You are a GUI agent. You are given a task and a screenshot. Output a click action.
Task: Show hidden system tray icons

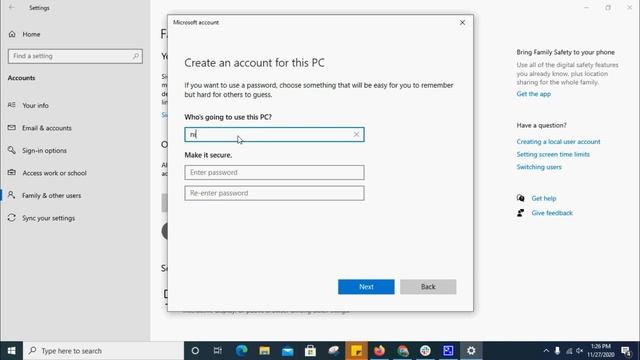point(546,351)
